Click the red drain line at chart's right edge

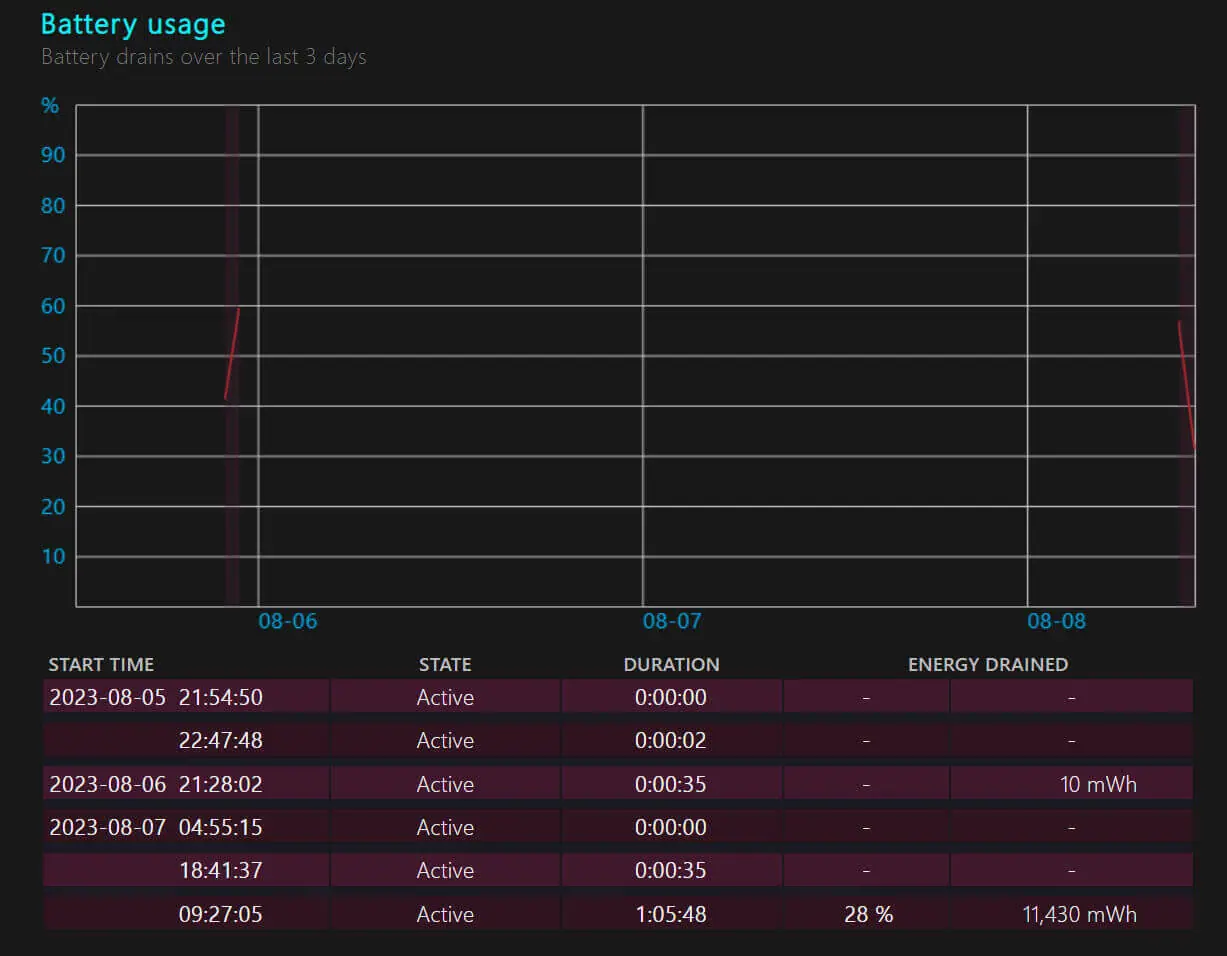[1187, 384]
